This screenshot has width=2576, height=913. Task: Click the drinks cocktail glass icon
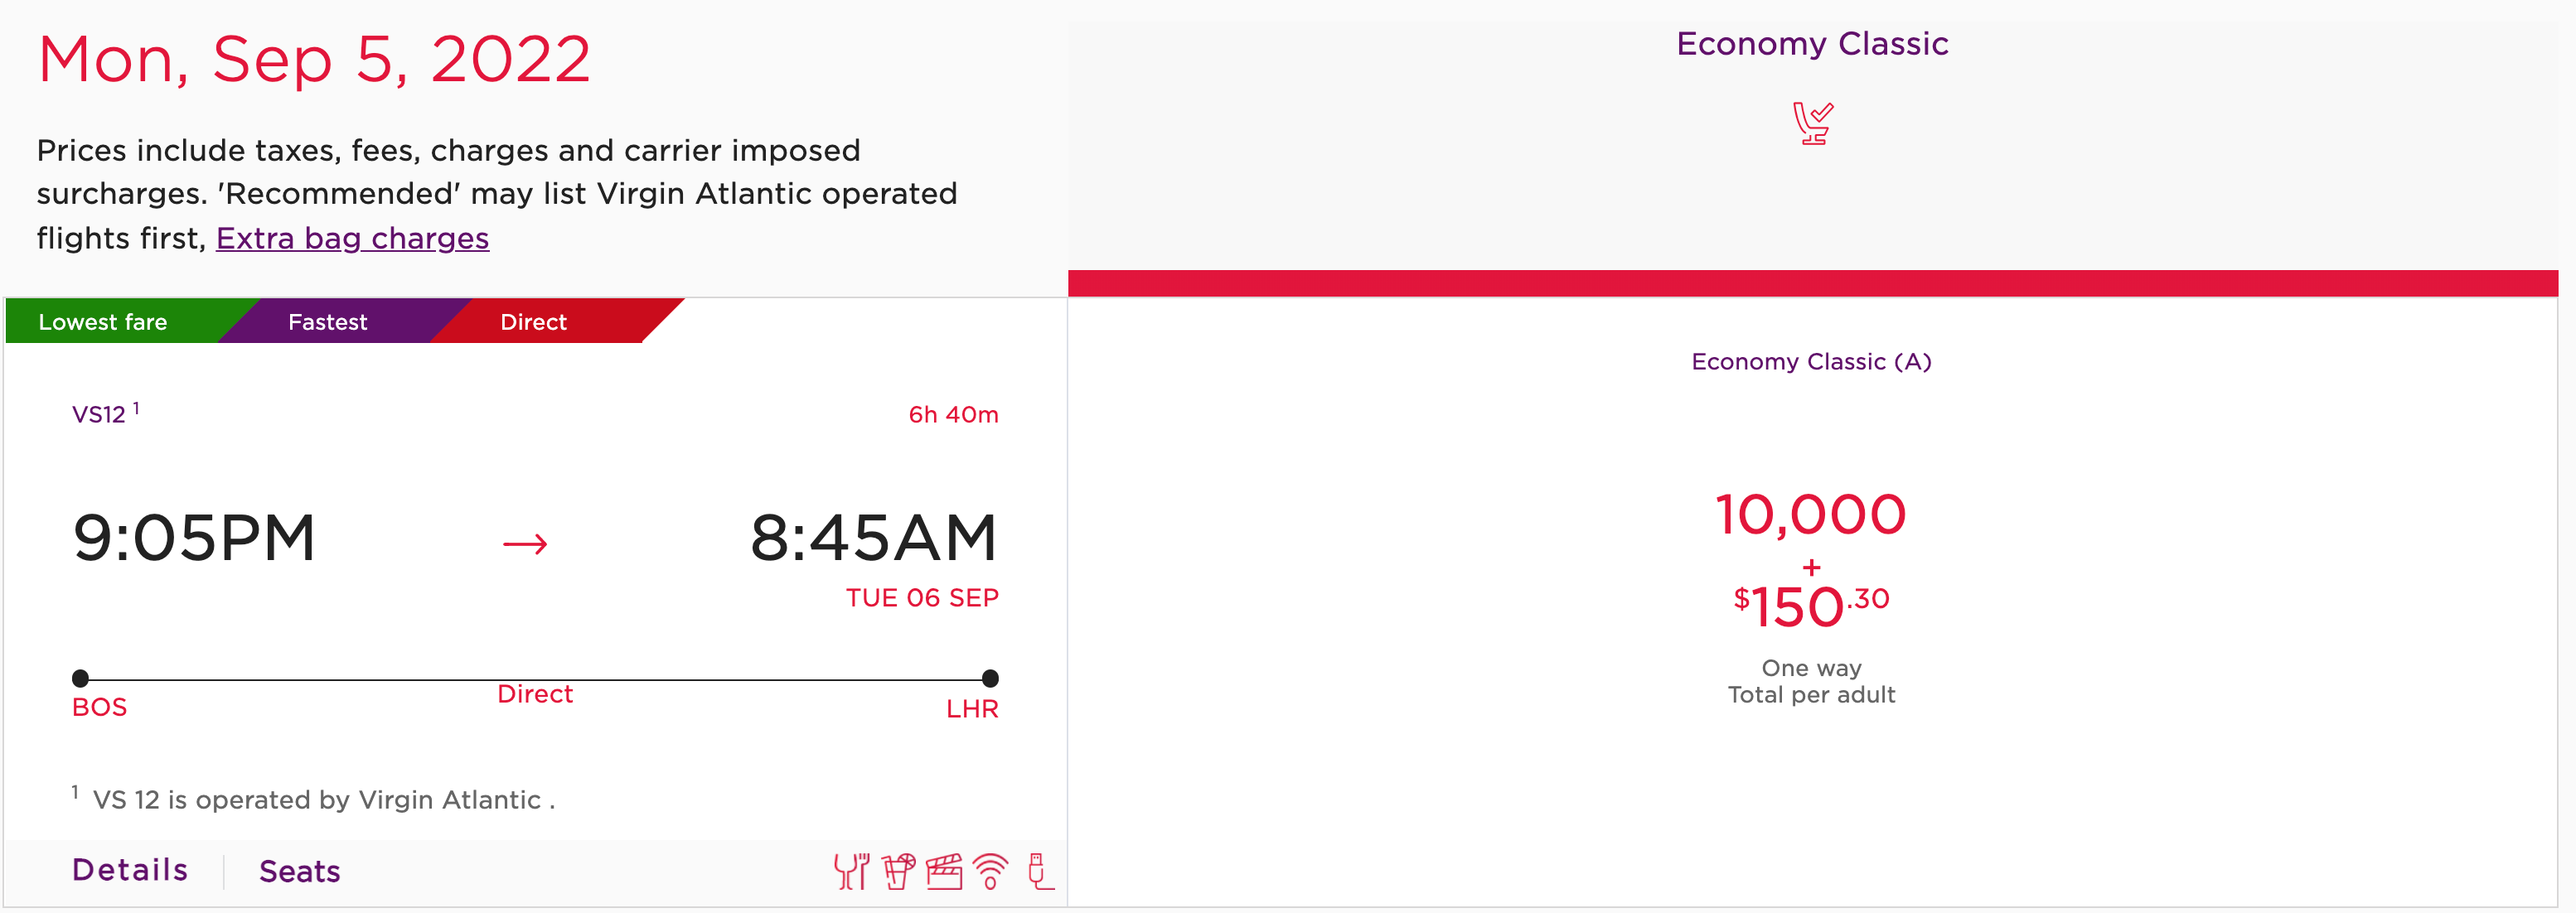(898, 871)
